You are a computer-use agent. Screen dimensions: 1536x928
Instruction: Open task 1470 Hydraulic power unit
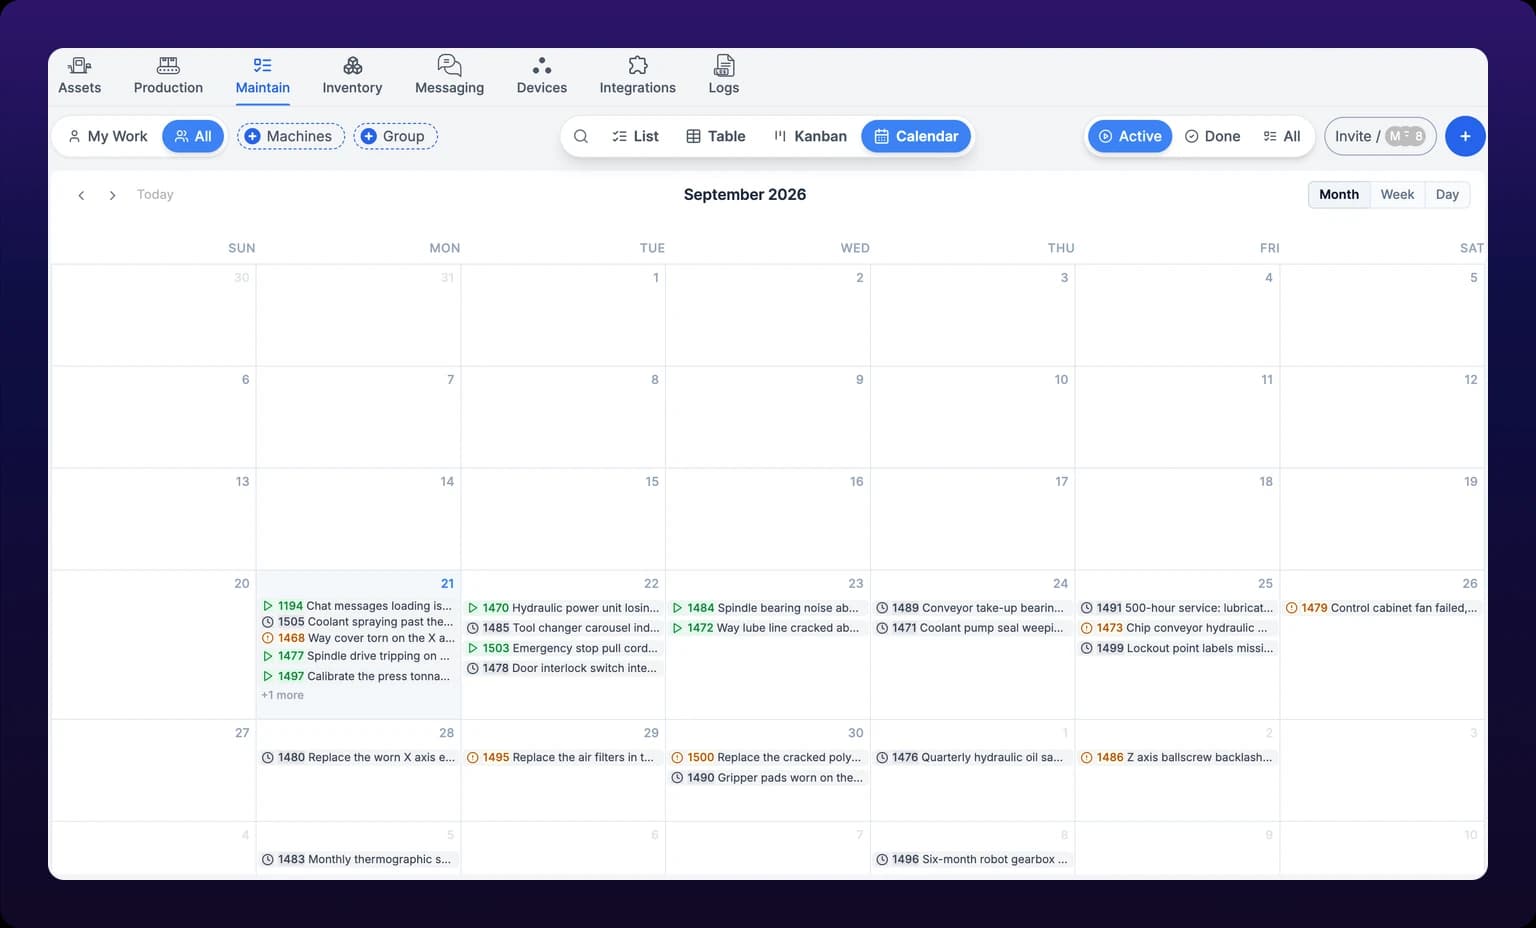[563, 608]
